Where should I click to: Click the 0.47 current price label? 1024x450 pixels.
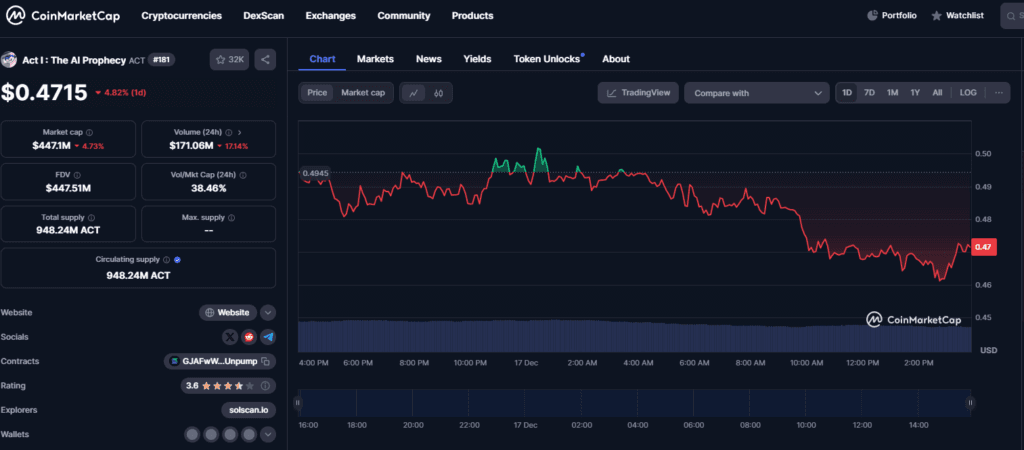[x=984, y=247]
